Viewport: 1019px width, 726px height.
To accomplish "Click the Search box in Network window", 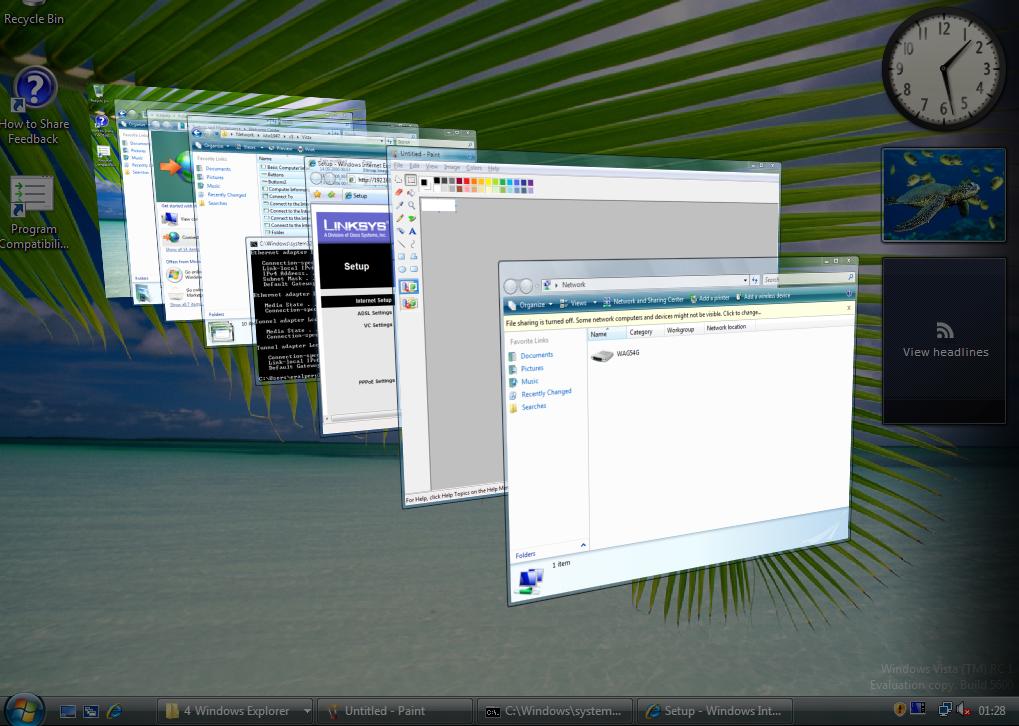I will click(808, 278).
